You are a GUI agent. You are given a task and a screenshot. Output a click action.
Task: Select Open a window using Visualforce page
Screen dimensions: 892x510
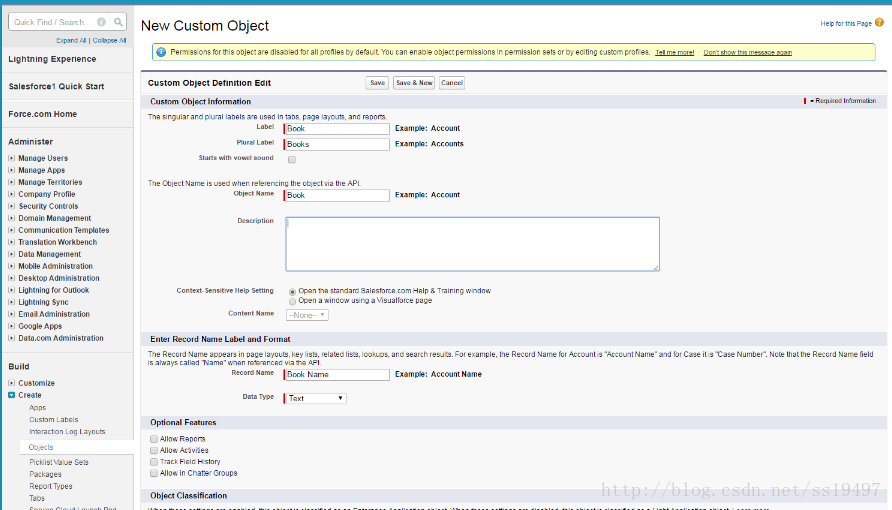click(x=292, y=301)
